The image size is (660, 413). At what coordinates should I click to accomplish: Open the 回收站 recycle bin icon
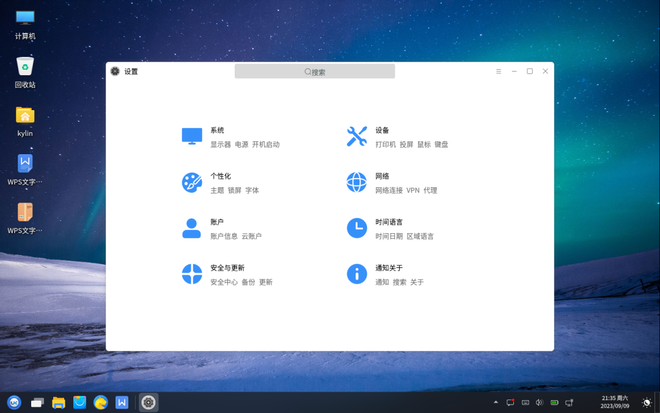pyautogui.click(x=25, y=67)
